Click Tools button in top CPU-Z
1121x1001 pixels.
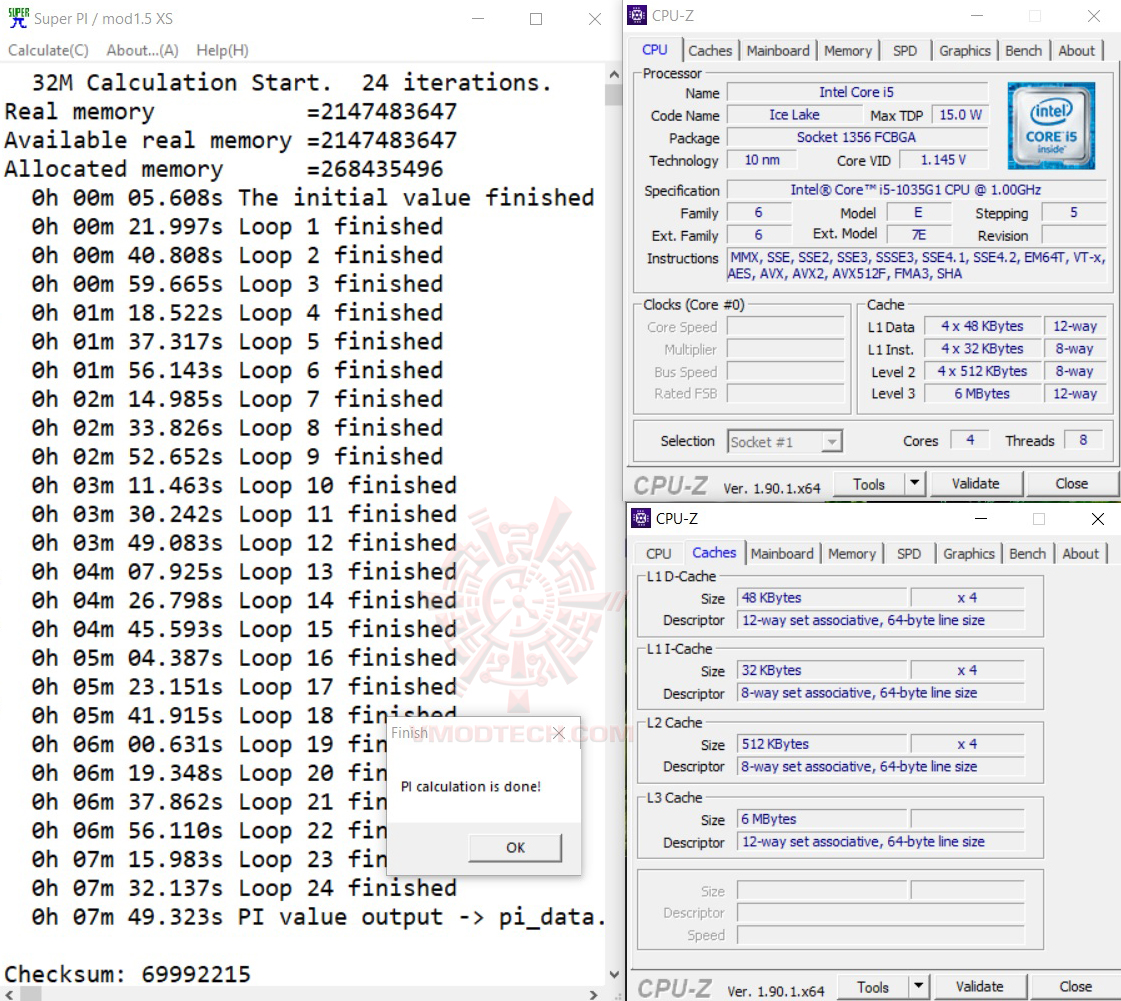[x=869, y=484]
